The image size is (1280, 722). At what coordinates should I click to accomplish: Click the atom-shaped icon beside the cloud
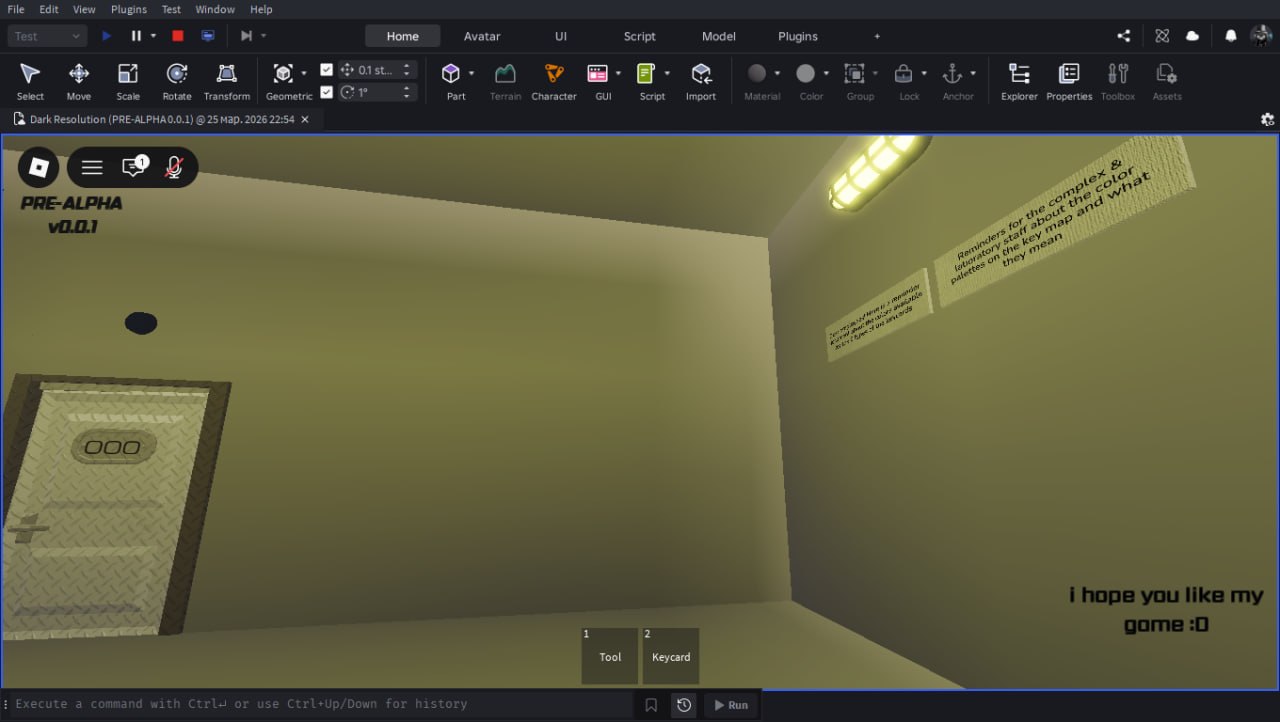[1162, 36]
